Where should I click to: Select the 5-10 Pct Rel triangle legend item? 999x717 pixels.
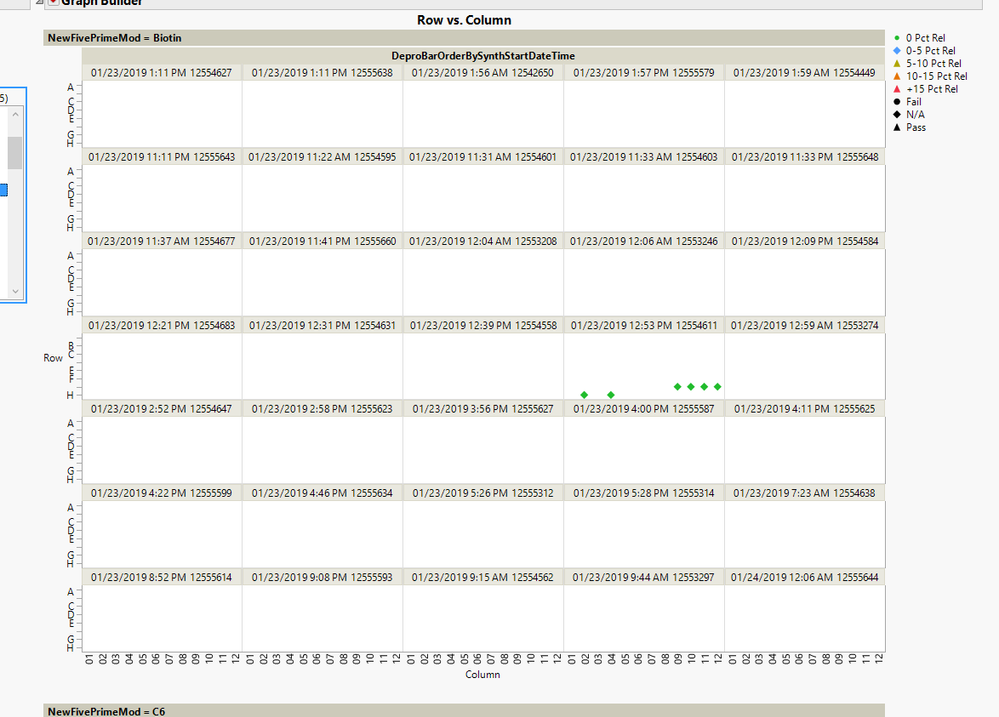coord(897,63)
